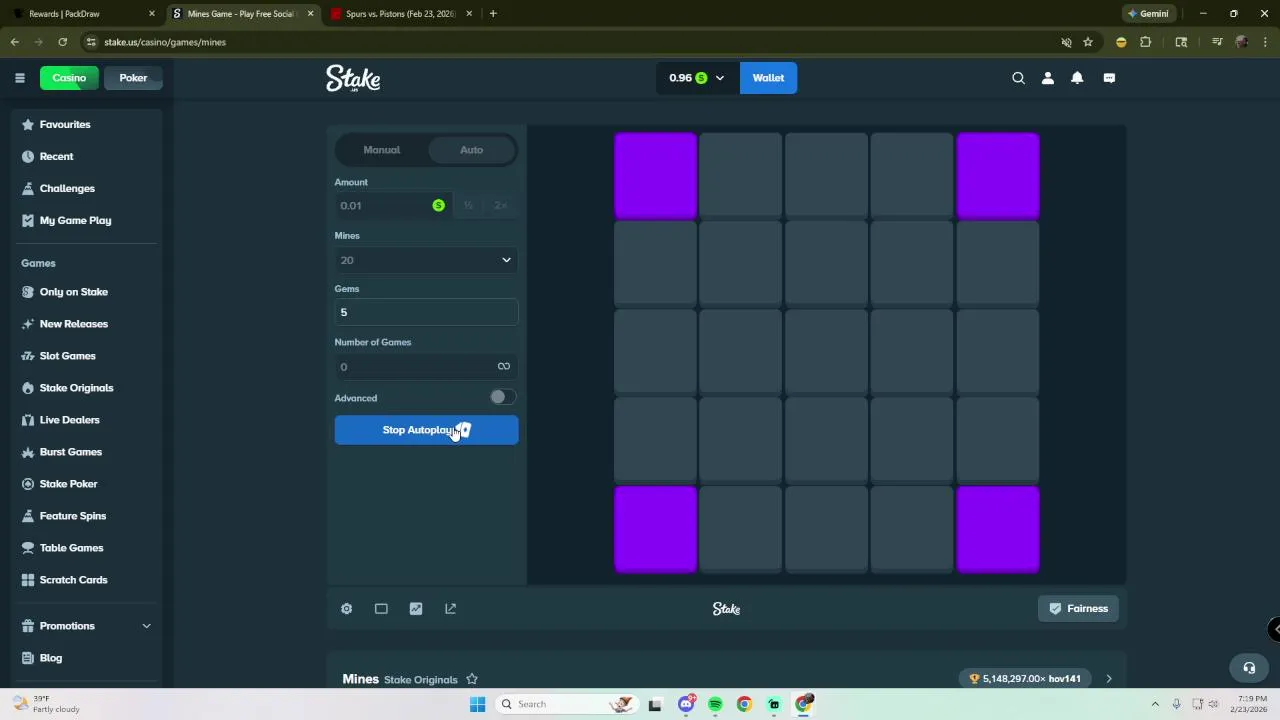Favourite the Mines game star
Viewport: 1280px width, 720px height.
coord(472,679)
